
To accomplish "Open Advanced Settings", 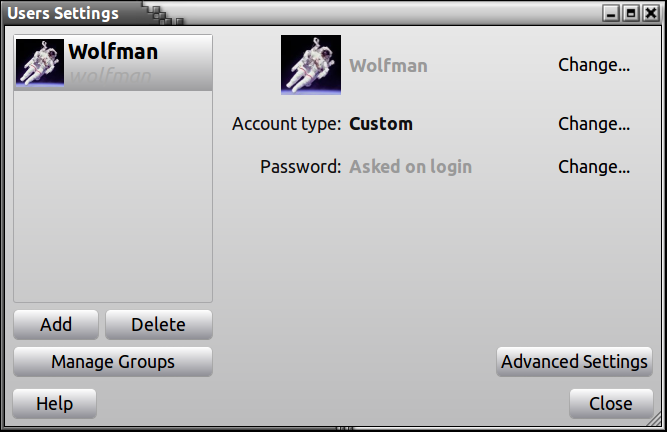I will click(574, 362).
